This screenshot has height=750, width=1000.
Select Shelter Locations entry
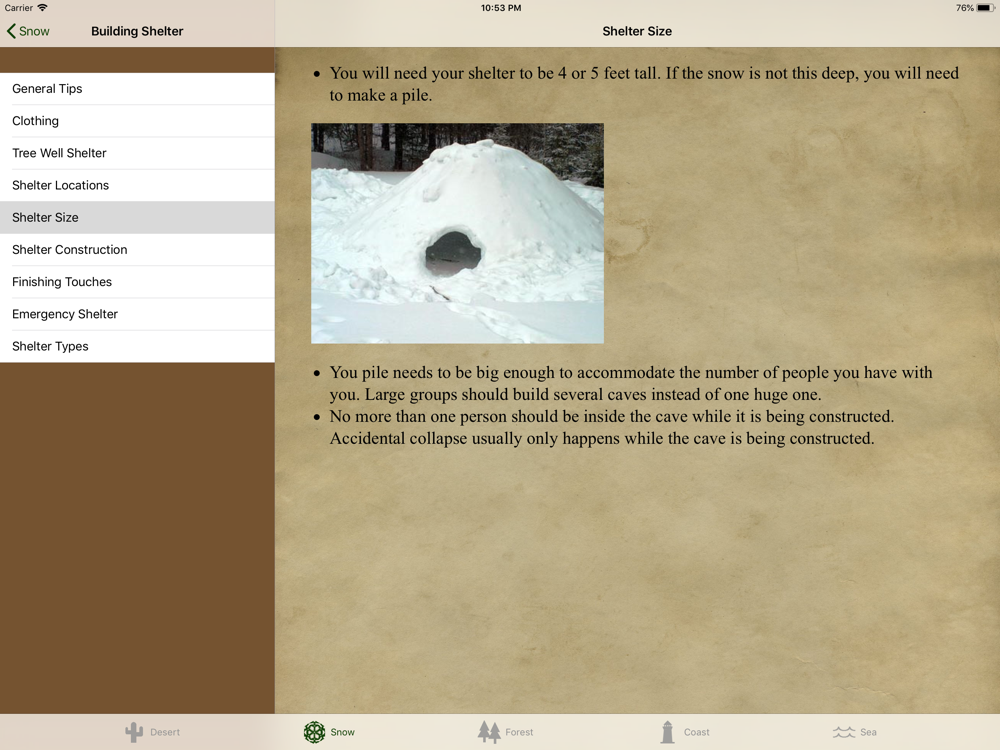point(137,186)
